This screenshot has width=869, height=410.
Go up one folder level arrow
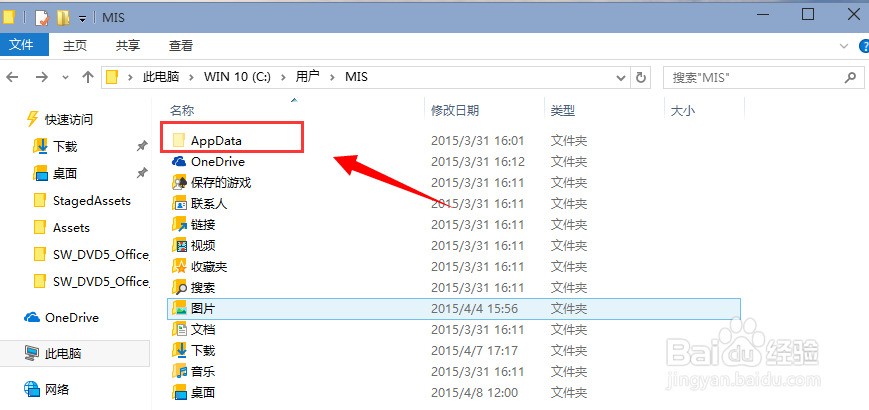click(x=88, y=77)
